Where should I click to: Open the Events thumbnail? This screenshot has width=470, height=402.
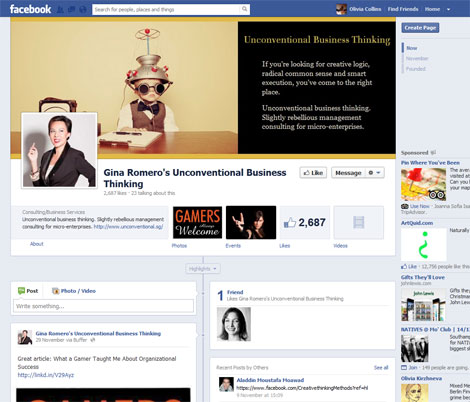[x=251, y=222]
